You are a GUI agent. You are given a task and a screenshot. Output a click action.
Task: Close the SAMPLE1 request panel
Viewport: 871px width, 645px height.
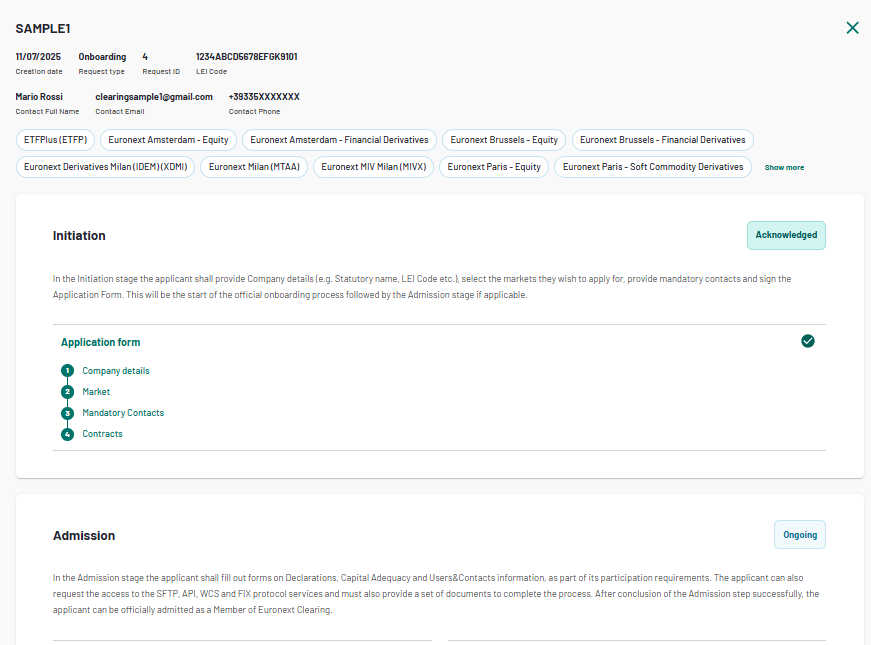(852, 28)
